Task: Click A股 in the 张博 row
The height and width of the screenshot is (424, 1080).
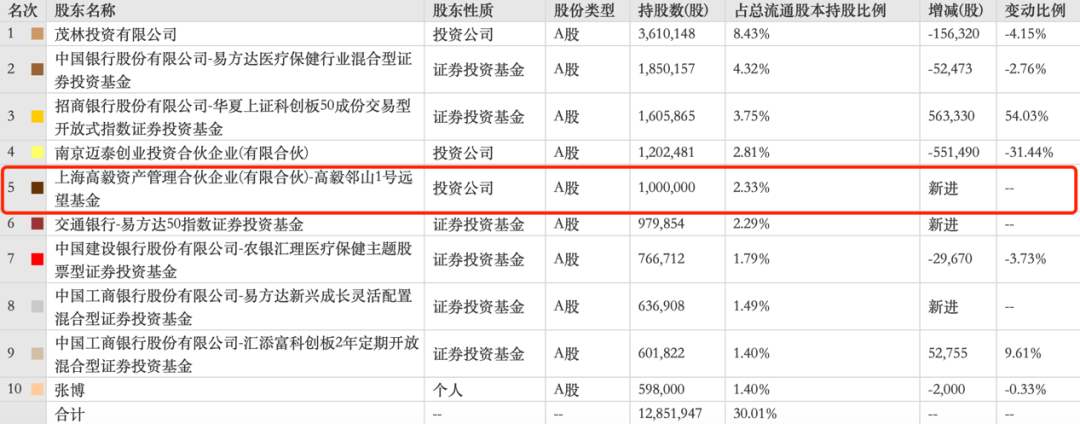Action: pos(567,390)
